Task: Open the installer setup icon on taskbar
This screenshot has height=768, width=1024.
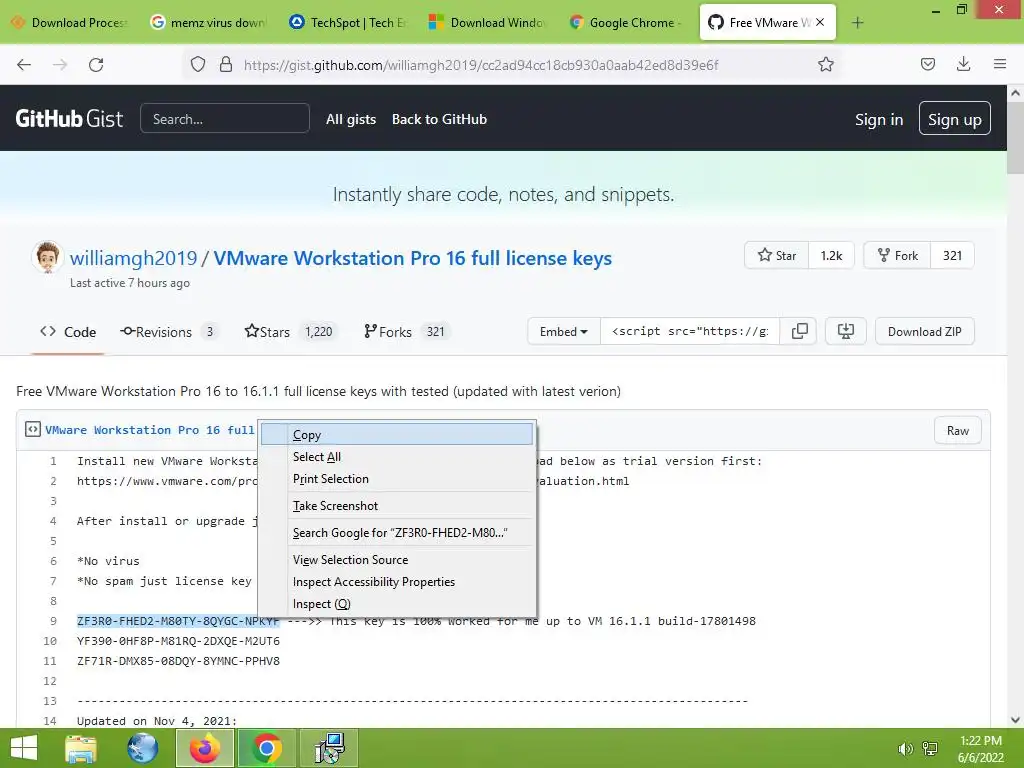Action: click(x=328, y=748)
